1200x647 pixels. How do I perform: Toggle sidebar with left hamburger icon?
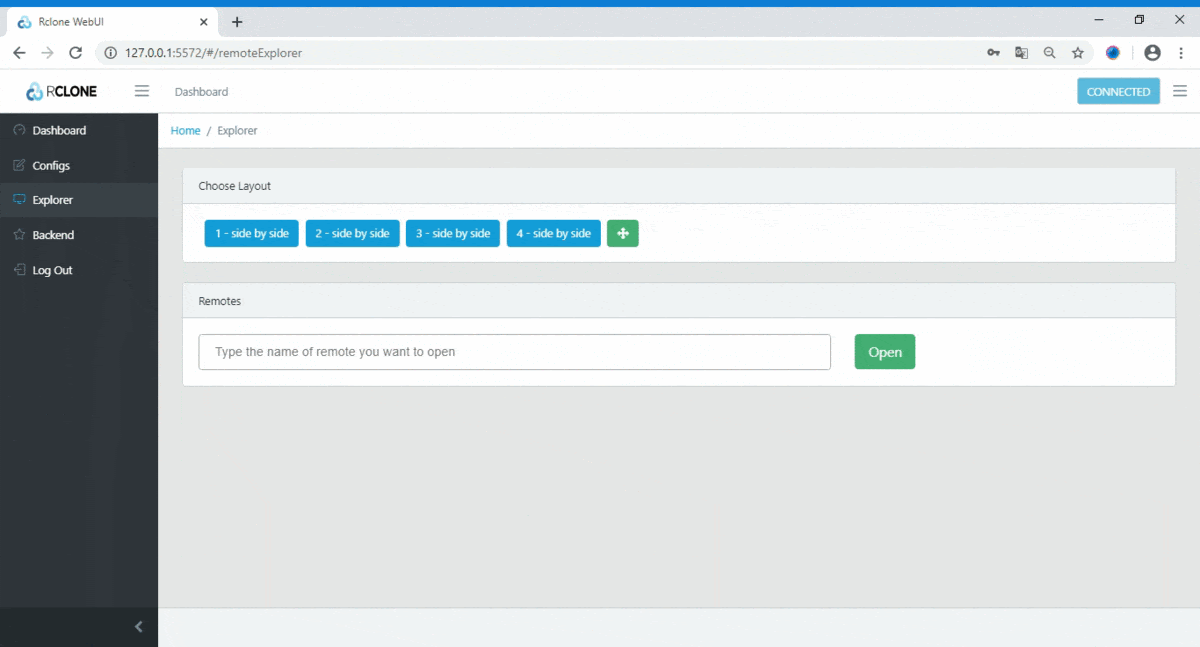[142, 91]
